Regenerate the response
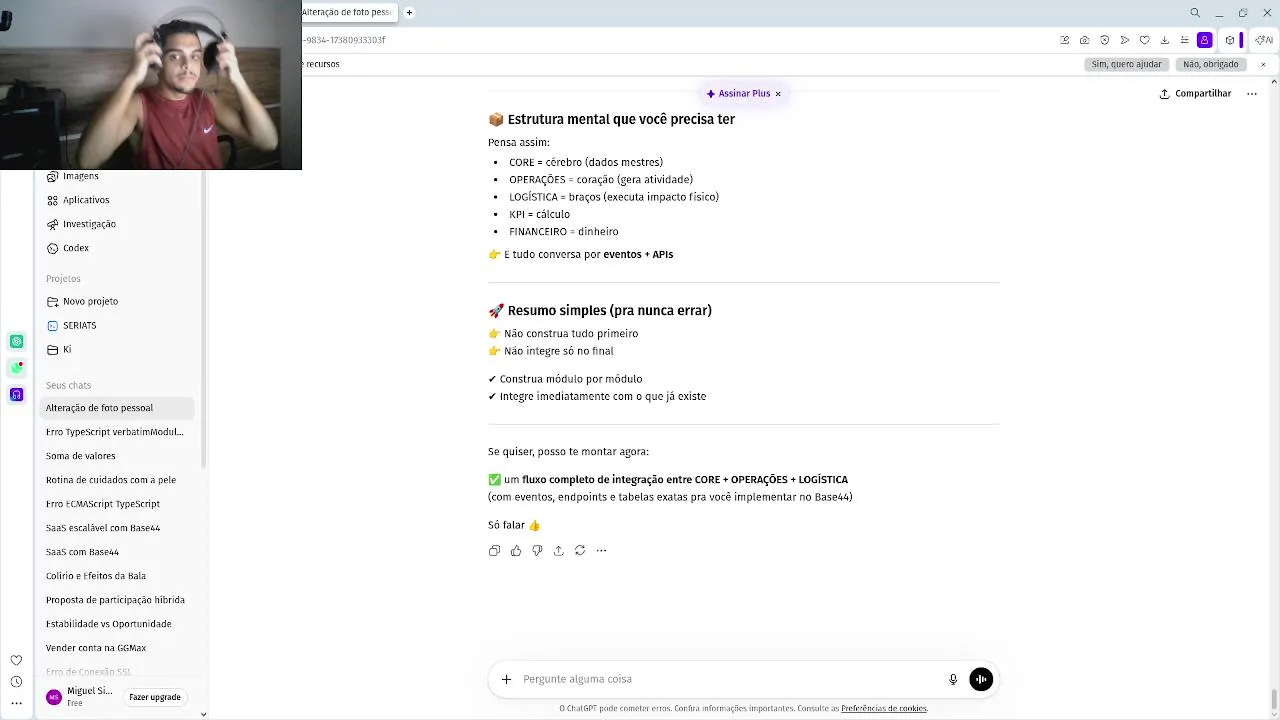1280x720 pixels. point(580,551)
